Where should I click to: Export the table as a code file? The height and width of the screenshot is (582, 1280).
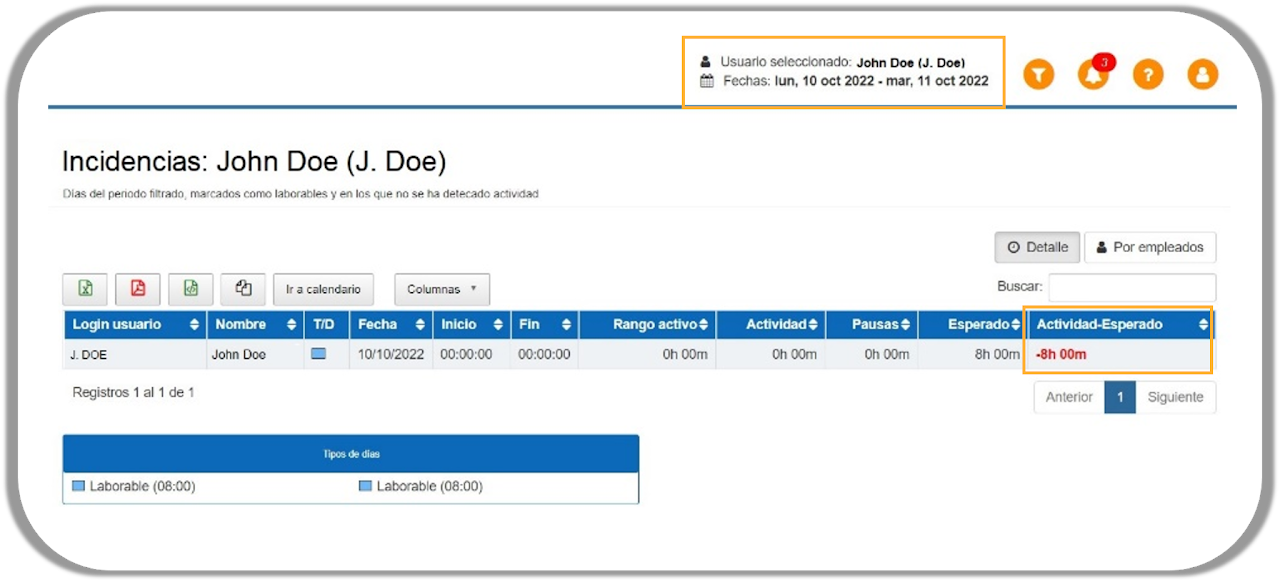pos(191,289)
